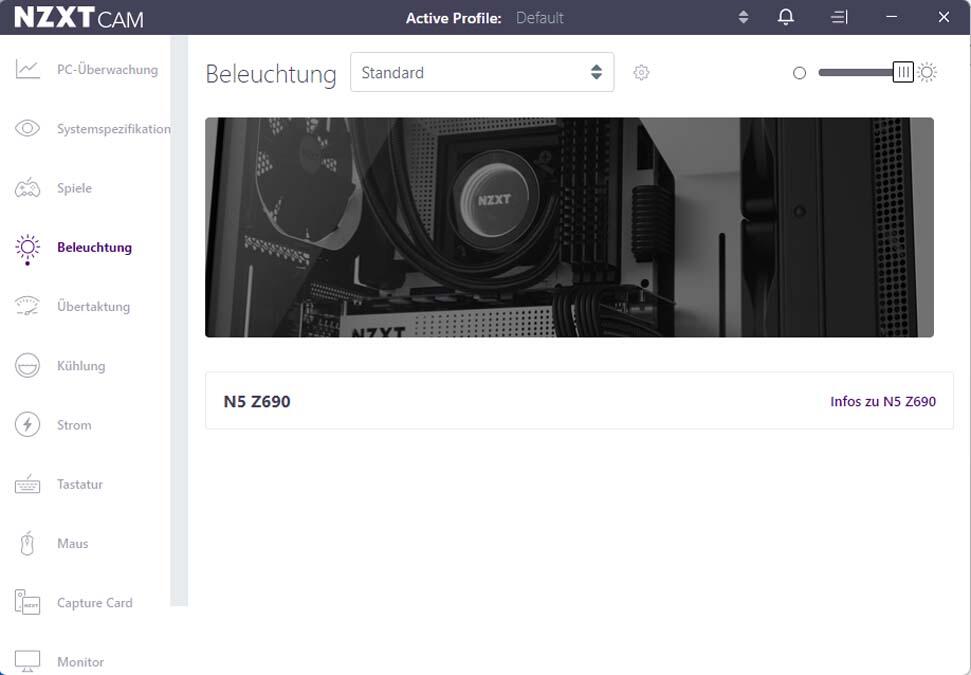This screenshot has height=675, width=971.
Task: Click the Beleuchtung label in sidebar
Action: pyautogui.click(x=94, y=248)
